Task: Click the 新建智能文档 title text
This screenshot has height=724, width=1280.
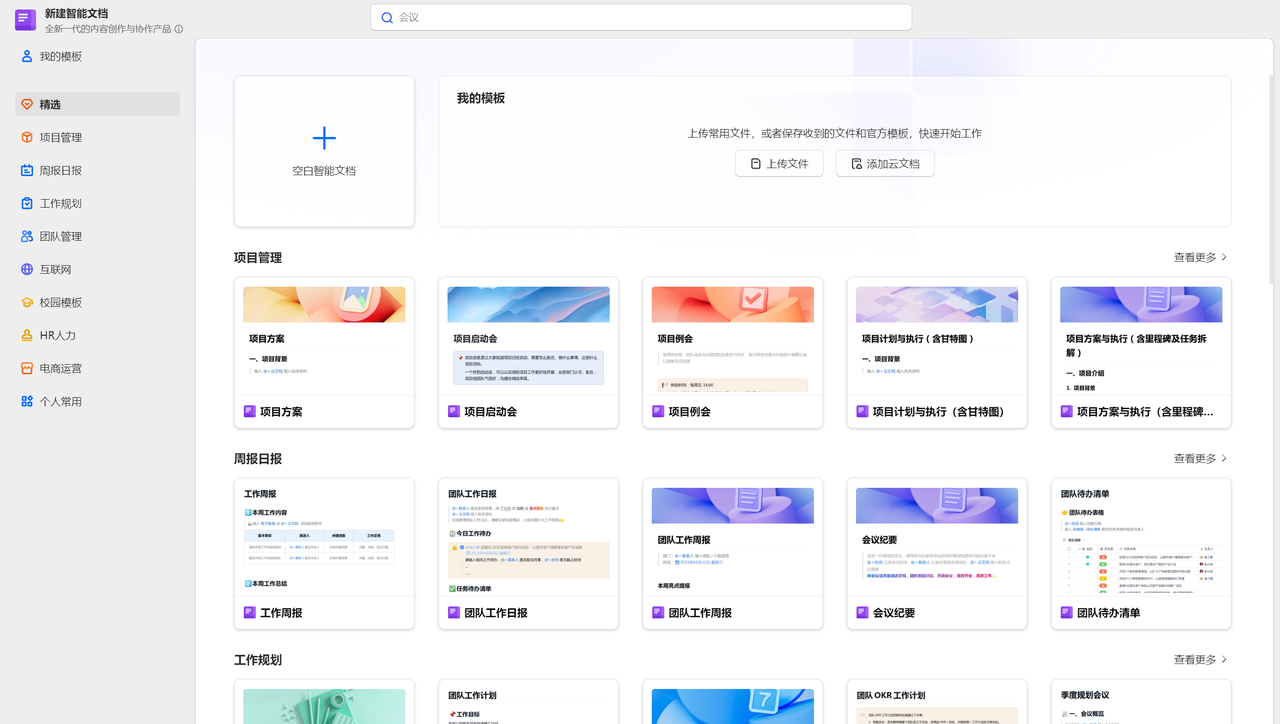Action: (76, 13)
